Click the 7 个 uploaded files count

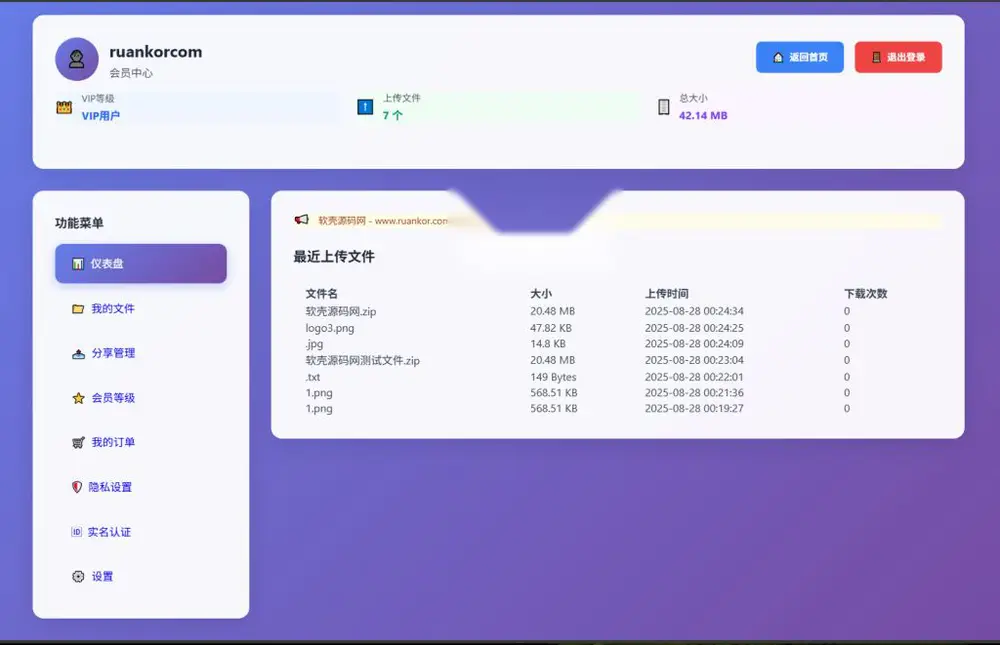(x=393, y=115)
